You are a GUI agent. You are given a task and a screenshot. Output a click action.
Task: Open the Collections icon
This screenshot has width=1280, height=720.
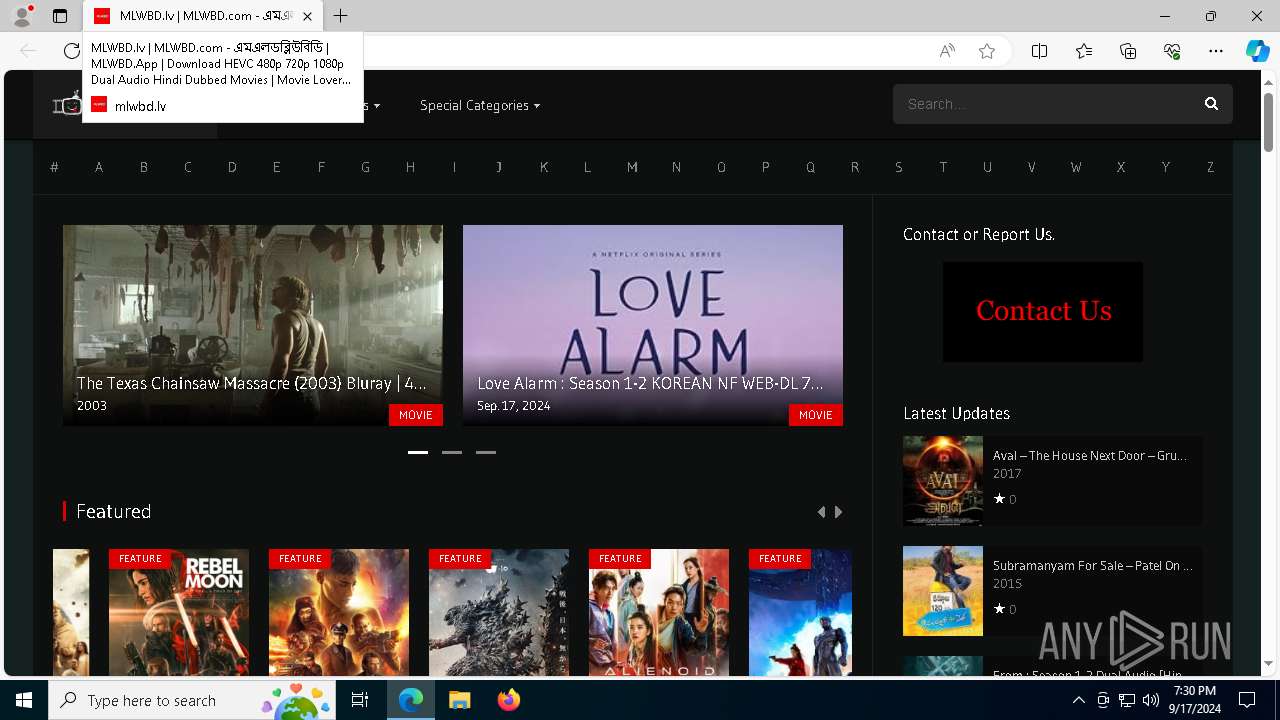click(x=1128, y=51)
